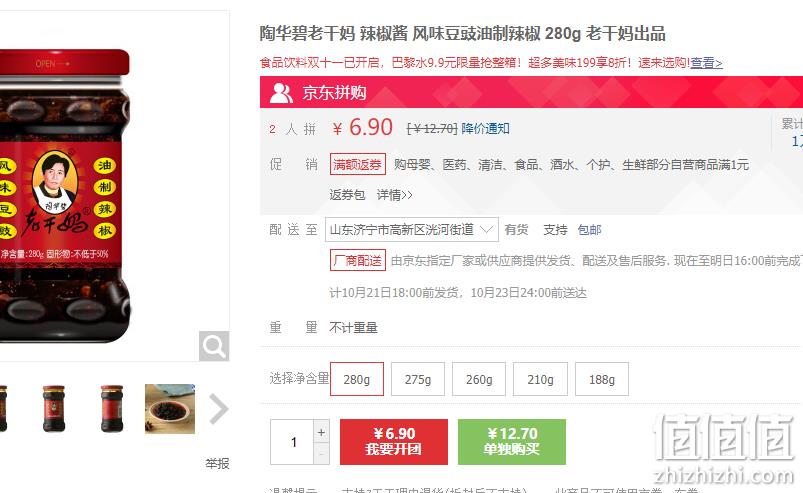This screenshot has width=803, height=493.
Task: Increase quantity with the plus button
Action: click(x=321, y=432)
